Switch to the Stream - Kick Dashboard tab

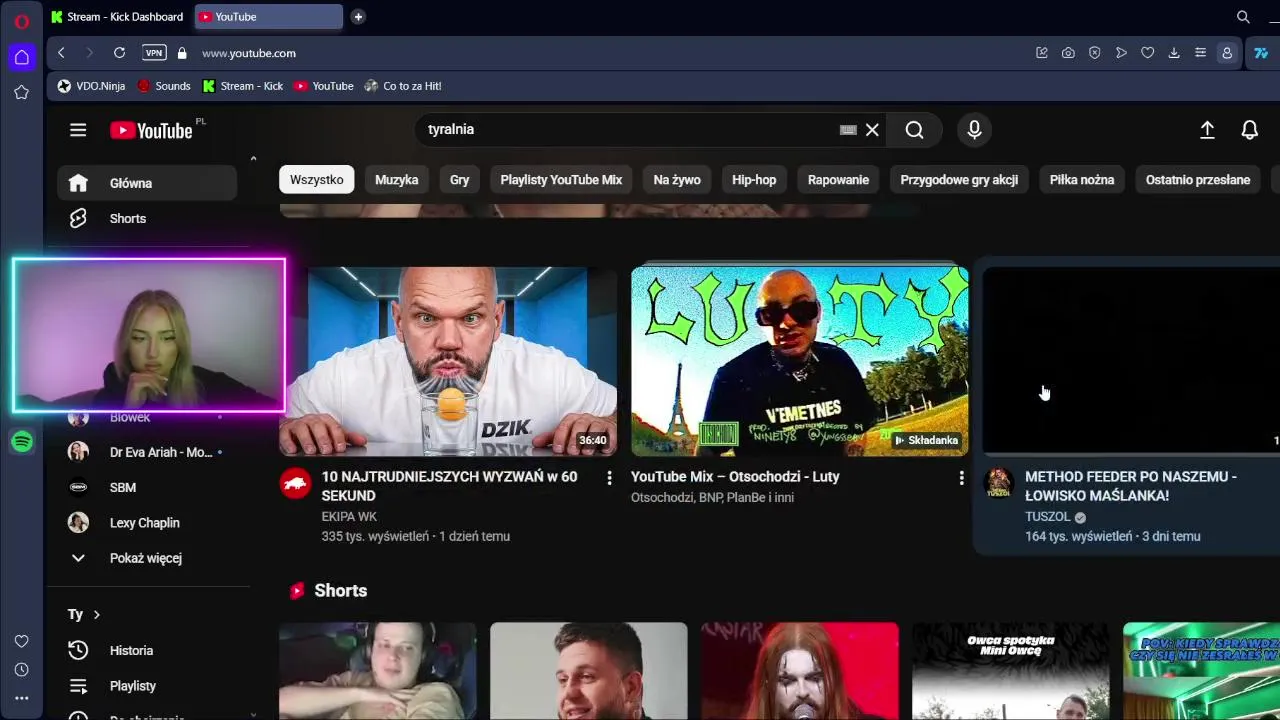pyautogui.click(x=117, y=17)
